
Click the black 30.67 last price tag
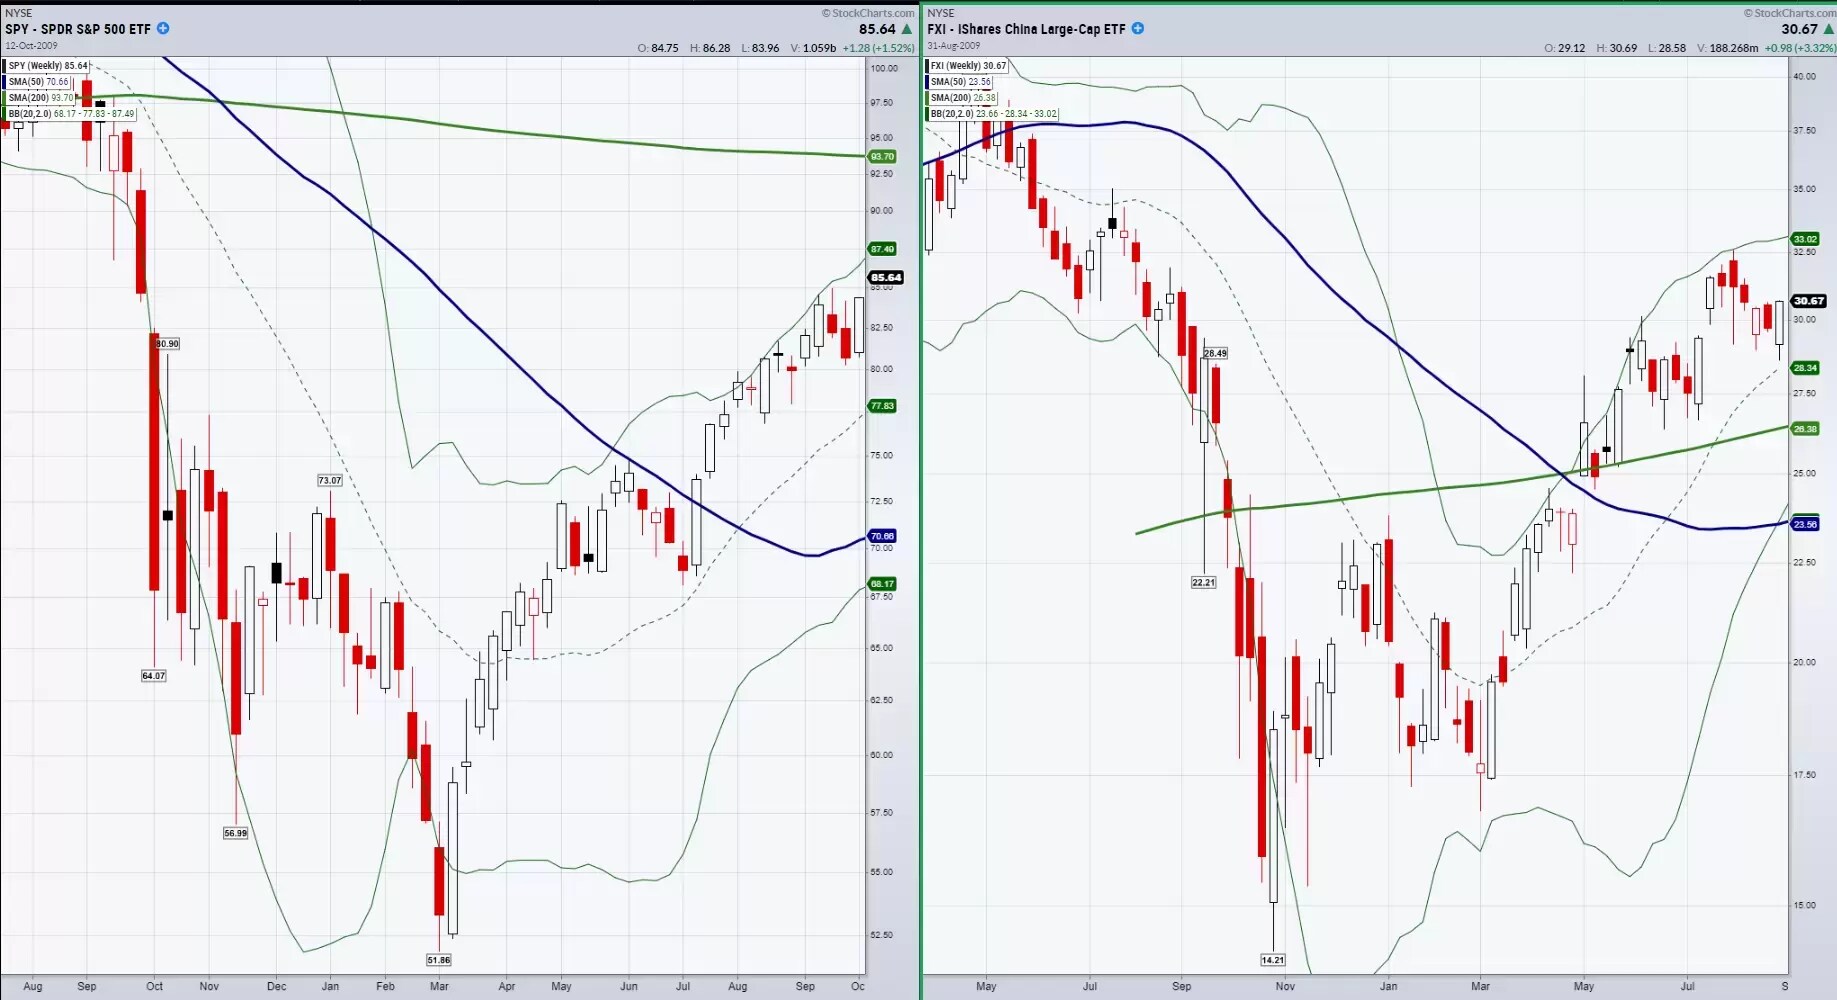[1809, 301]
